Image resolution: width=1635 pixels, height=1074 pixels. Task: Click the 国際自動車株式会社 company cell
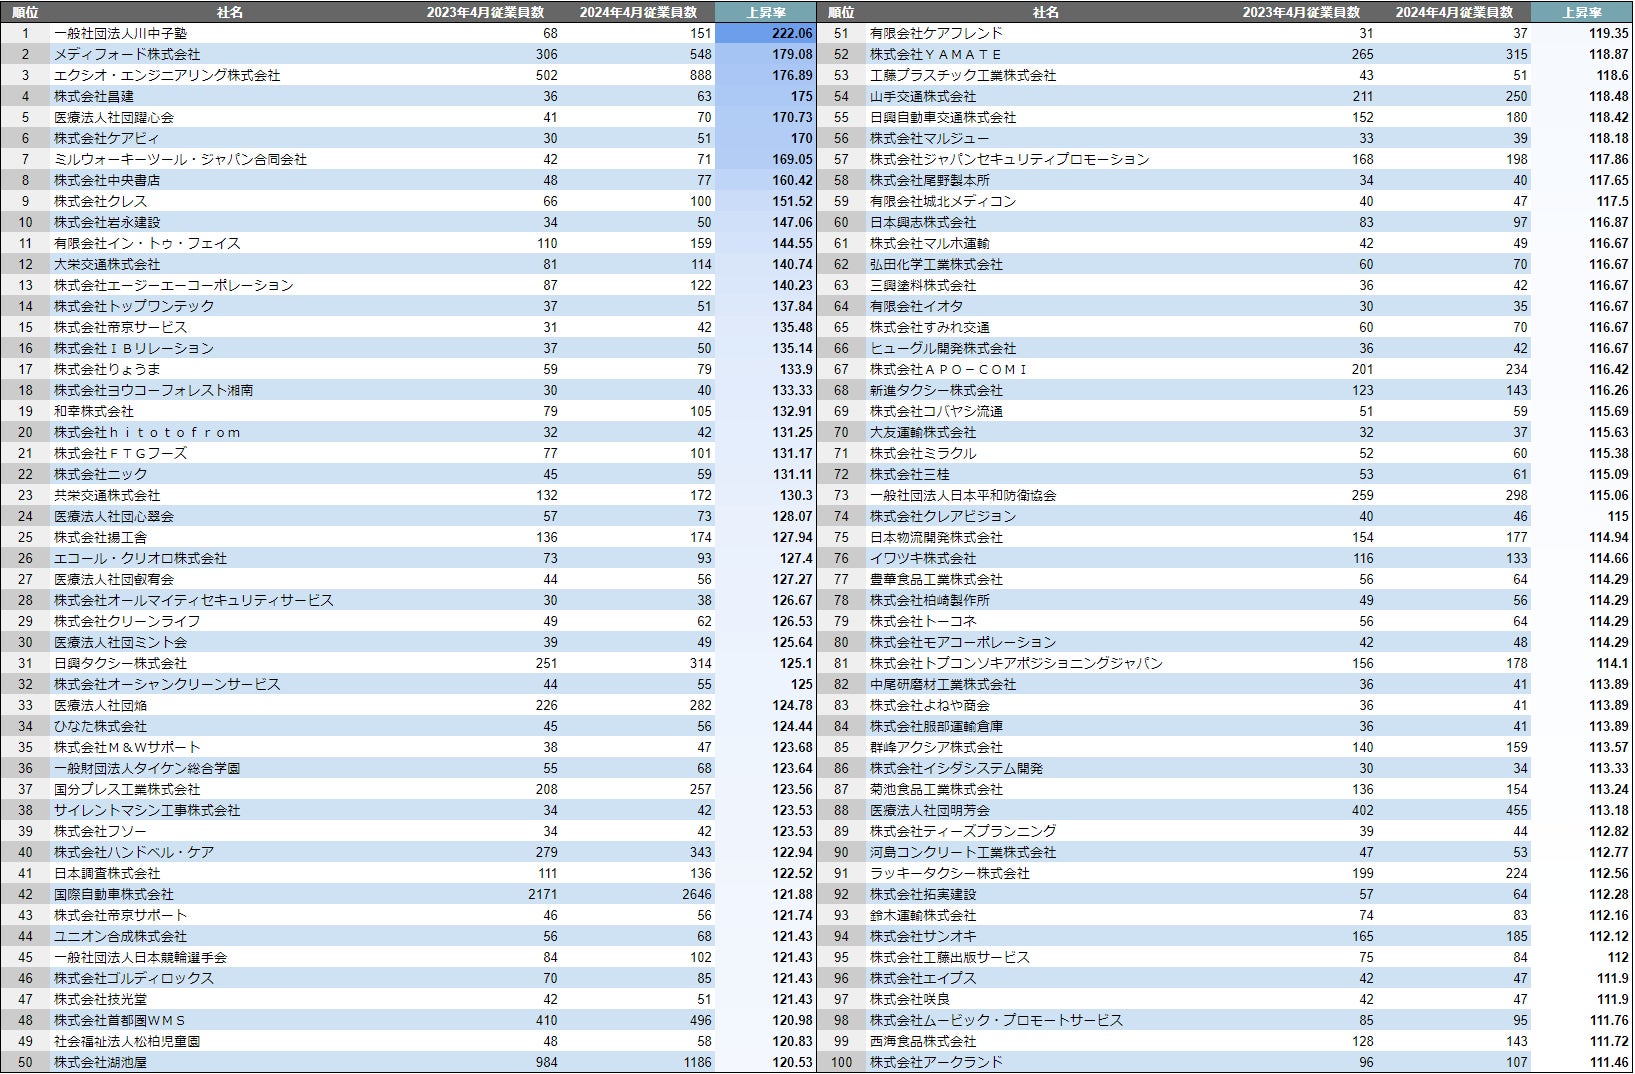coord(114,894)
